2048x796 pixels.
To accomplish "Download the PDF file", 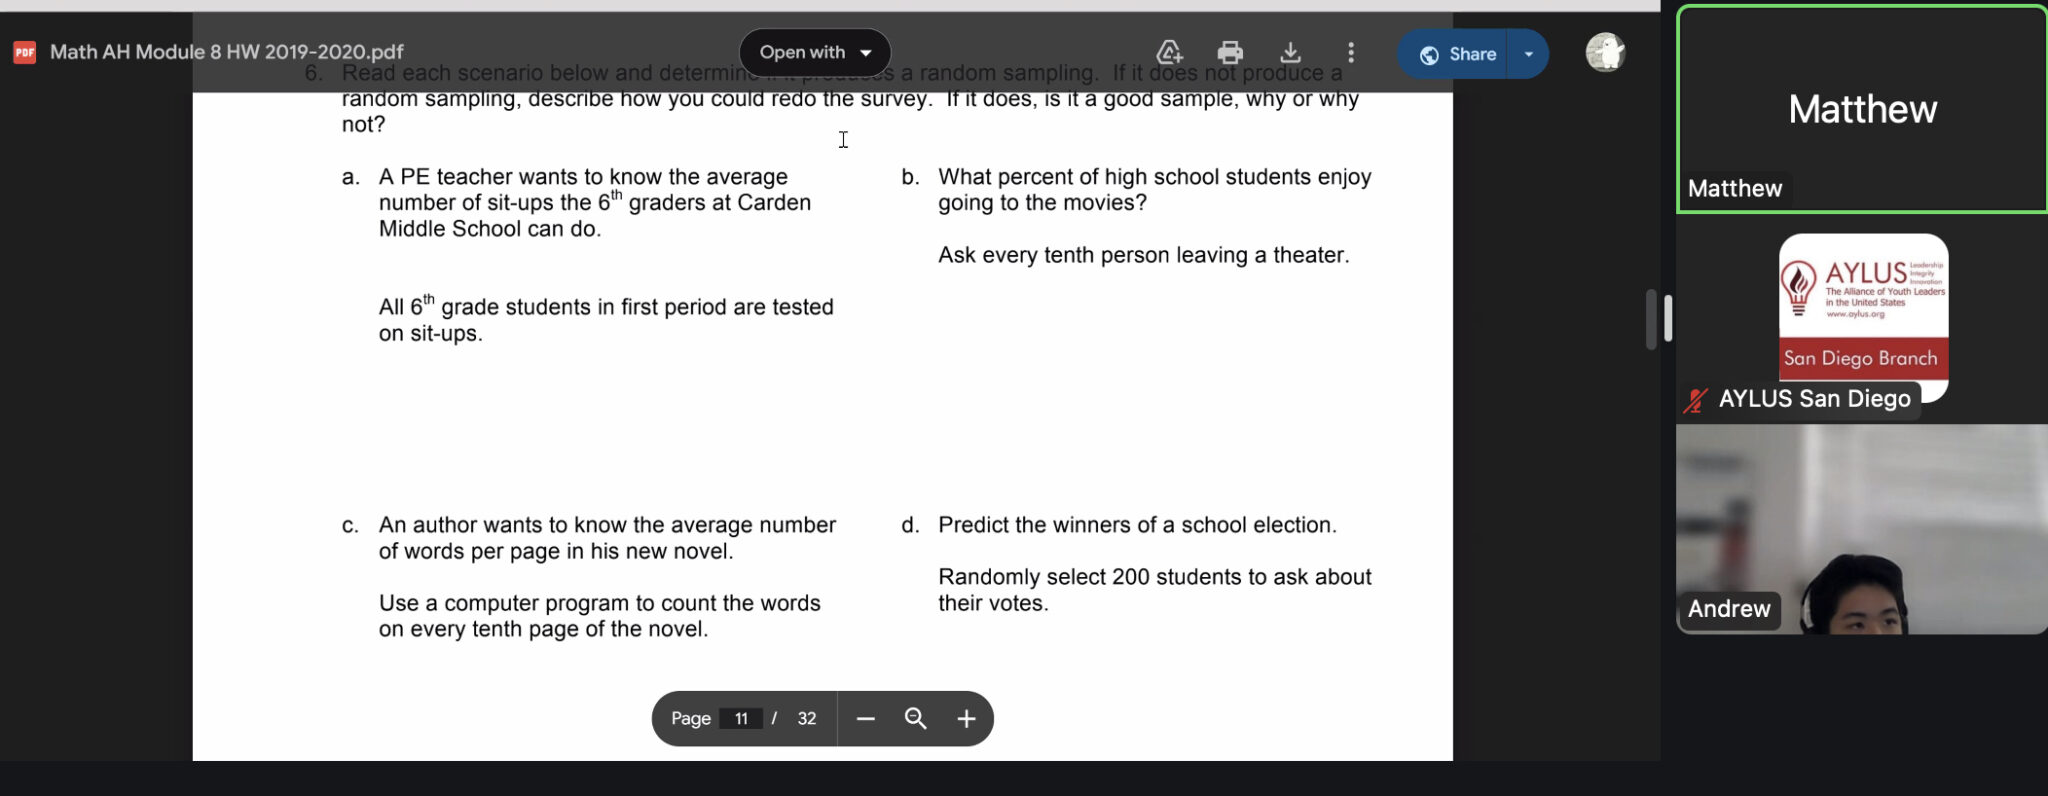I will click(x=1290, y=52).
